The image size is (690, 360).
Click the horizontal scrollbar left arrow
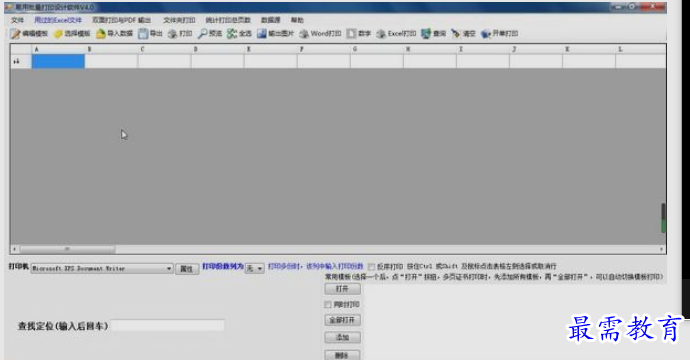coord(15,249)
